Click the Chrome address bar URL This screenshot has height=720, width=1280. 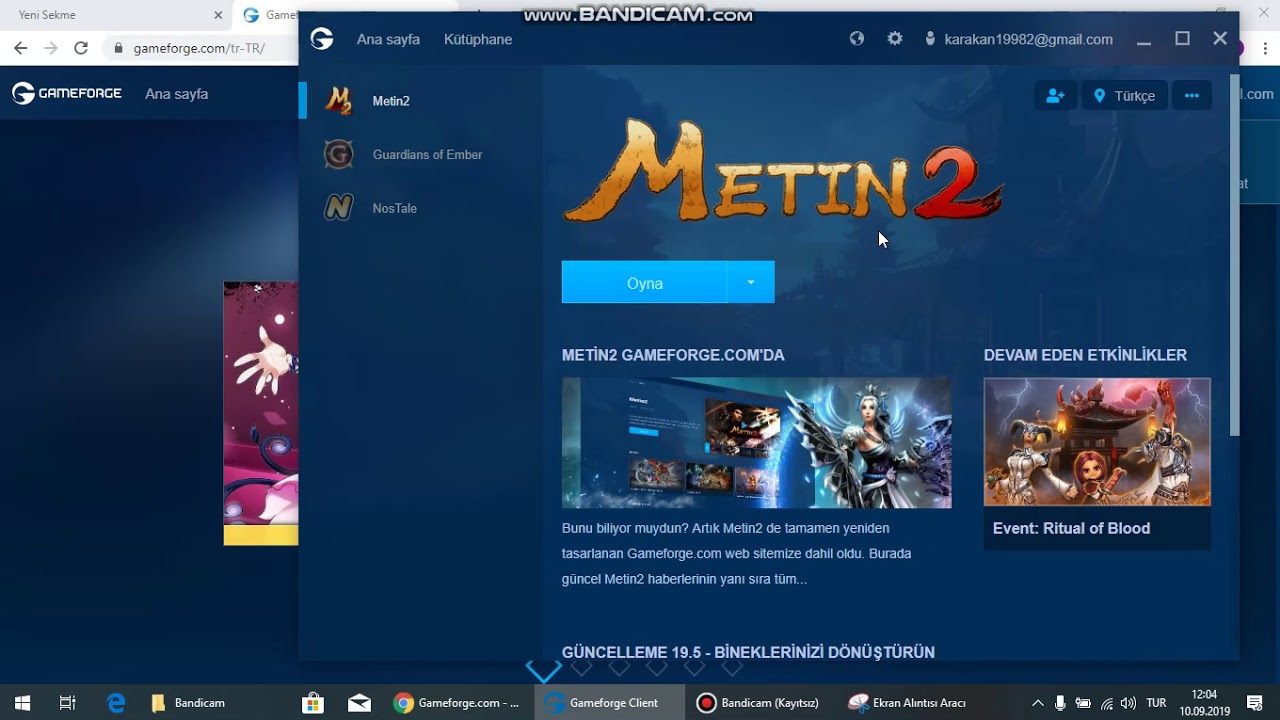[199, 47]
